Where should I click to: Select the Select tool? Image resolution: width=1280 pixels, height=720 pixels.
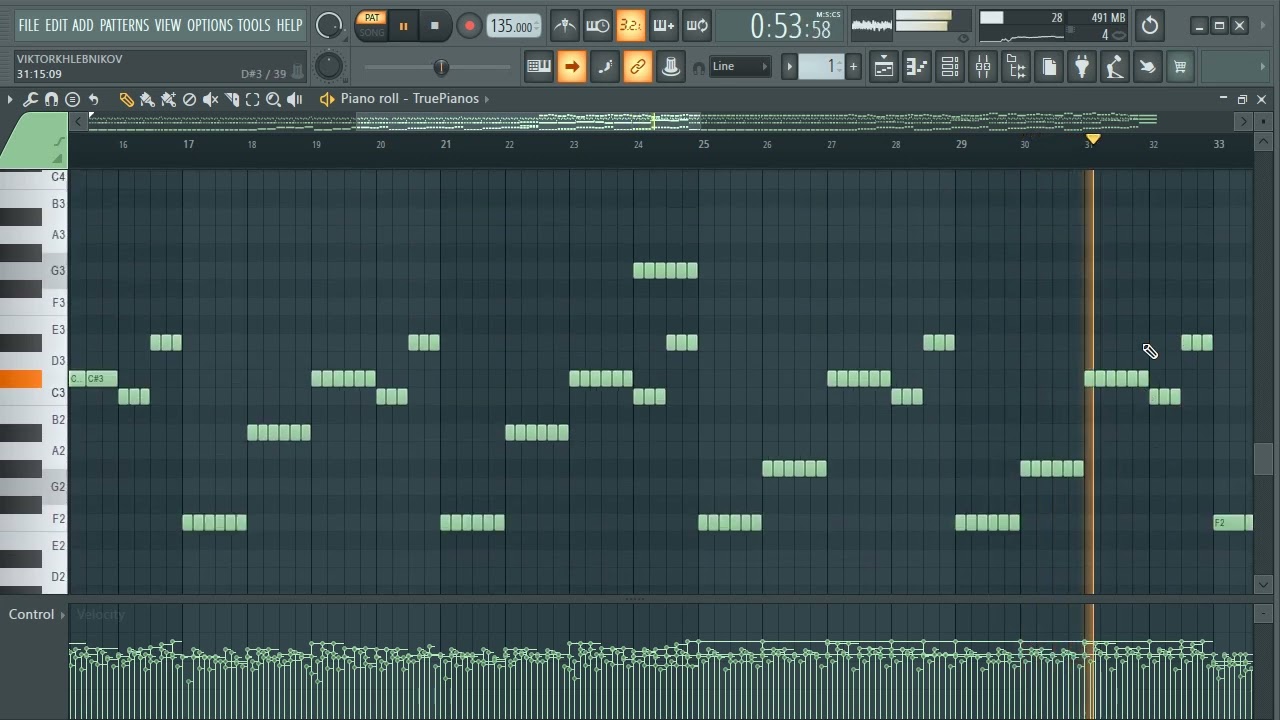tap(253, 99)
